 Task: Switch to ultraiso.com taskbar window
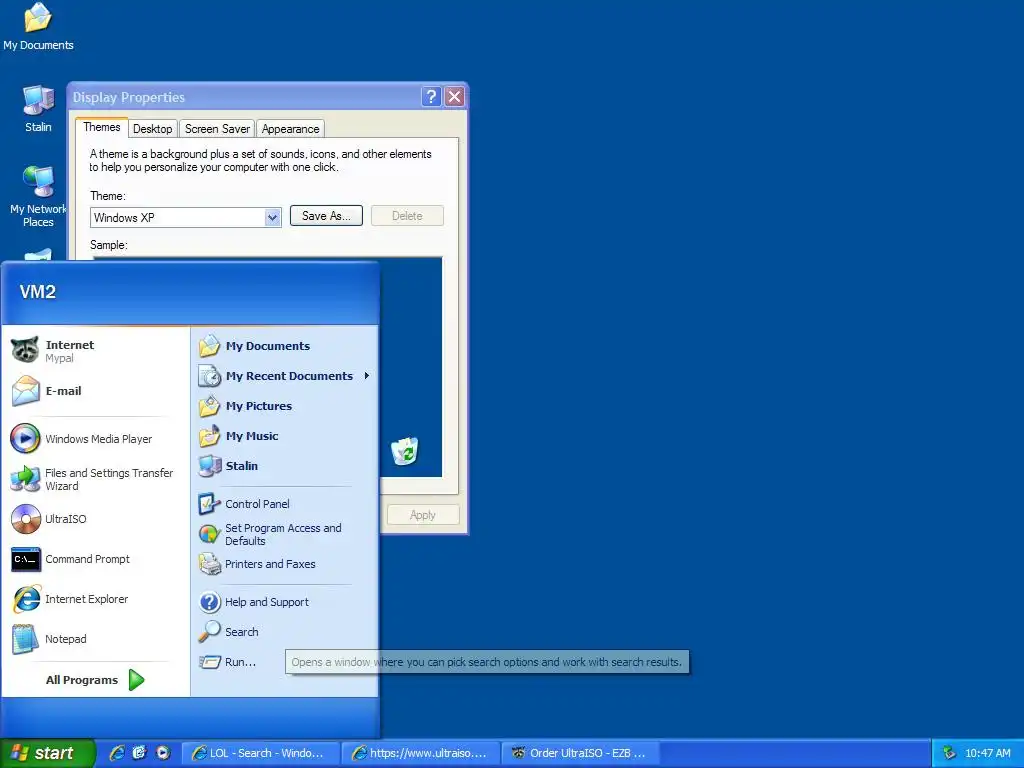click(421, 753)
